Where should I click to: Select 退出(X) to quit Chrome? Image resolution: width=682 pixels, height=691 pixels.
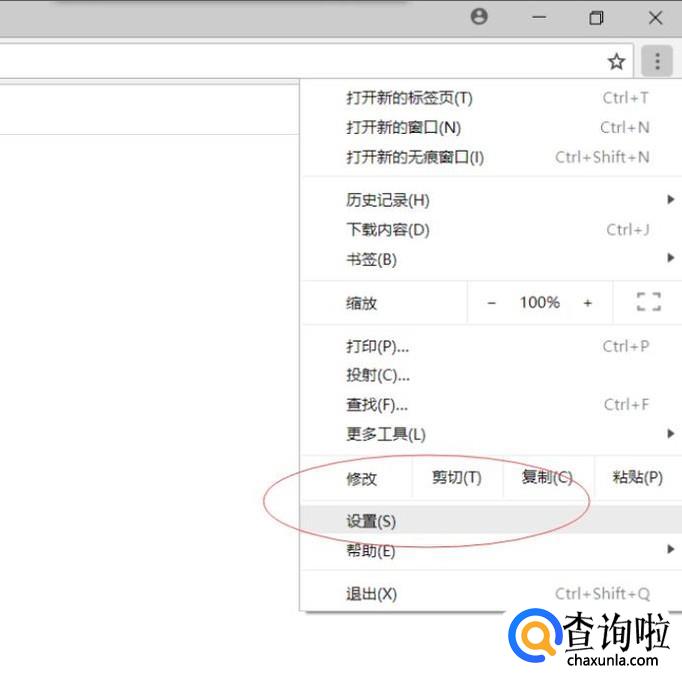tap(371, 594)
